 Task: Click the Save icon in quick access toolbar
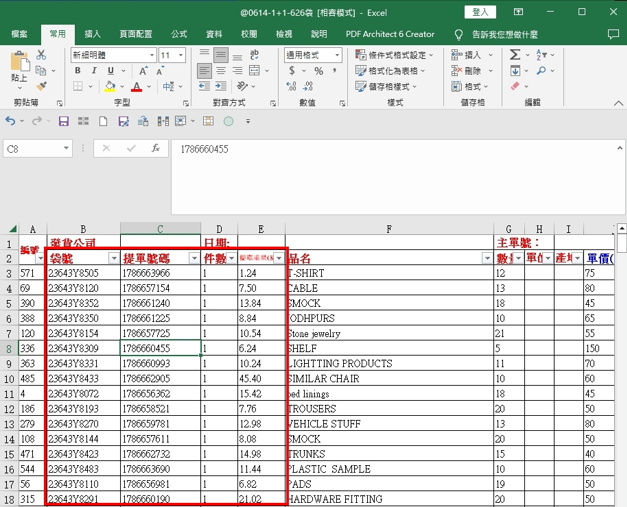(63, 121)
